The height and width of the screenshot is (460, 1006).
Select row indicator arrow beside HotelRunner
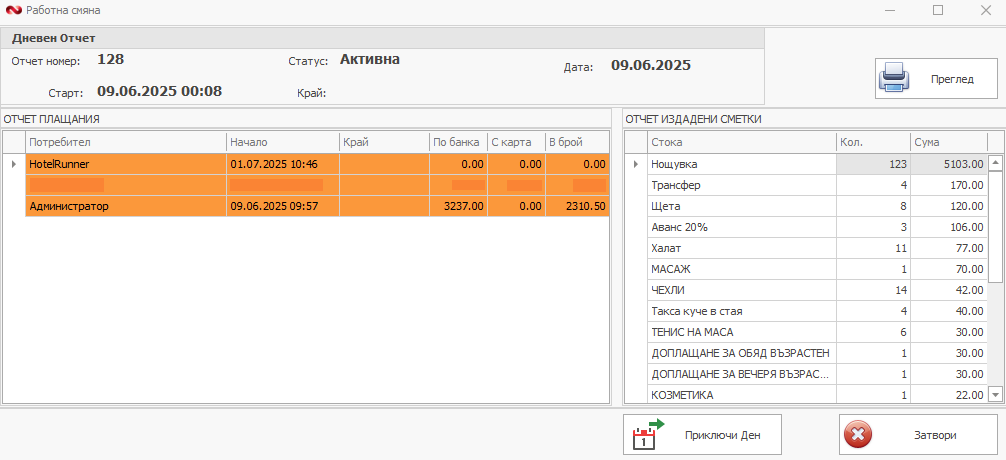pyautogui.click(x=13, y=164)
